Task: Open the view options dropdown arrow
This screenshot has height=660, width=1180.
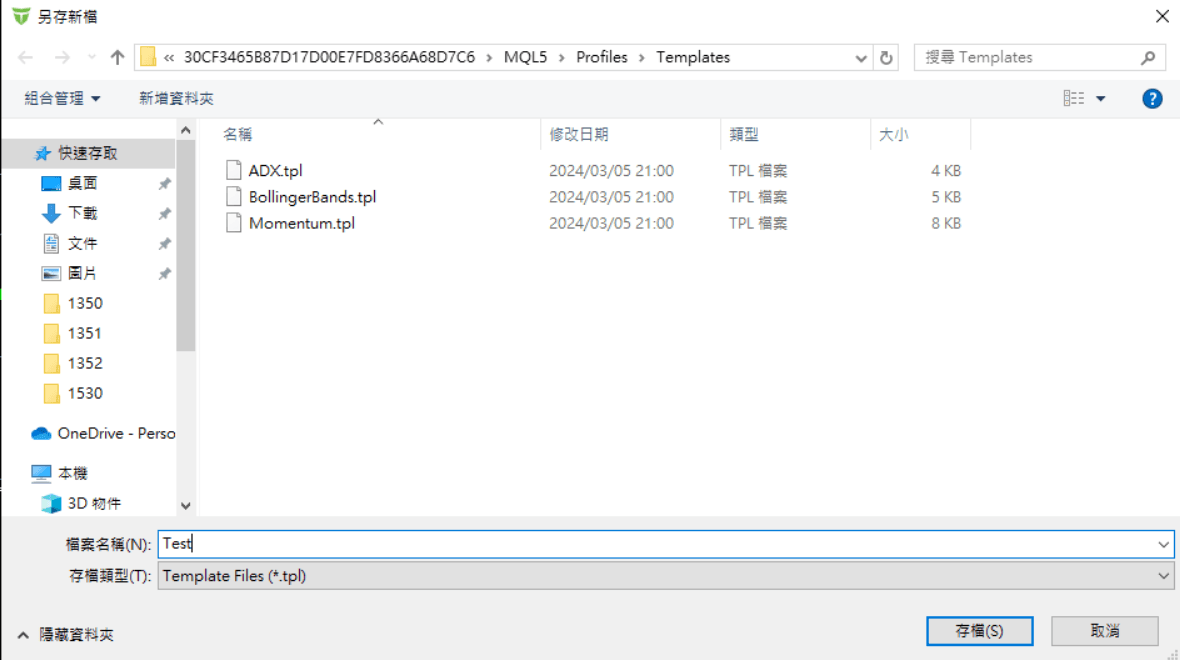Action: point(1100,99)
